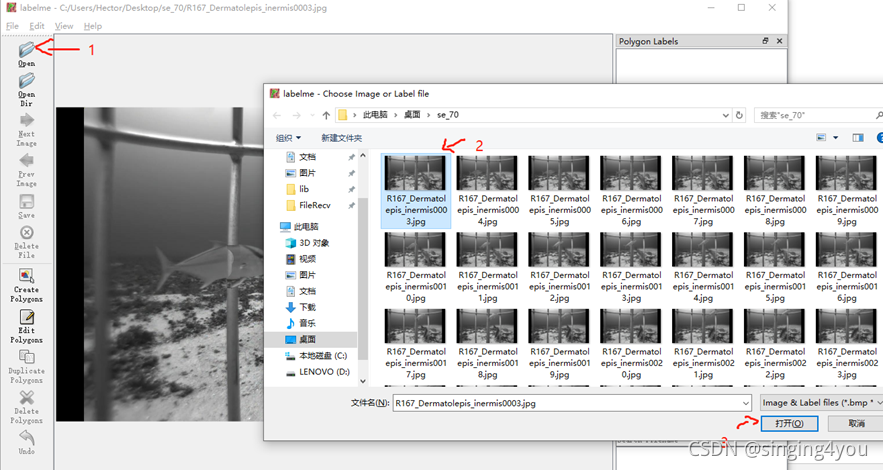
Task: Open the Image & Label files filter
Action: 822,403
